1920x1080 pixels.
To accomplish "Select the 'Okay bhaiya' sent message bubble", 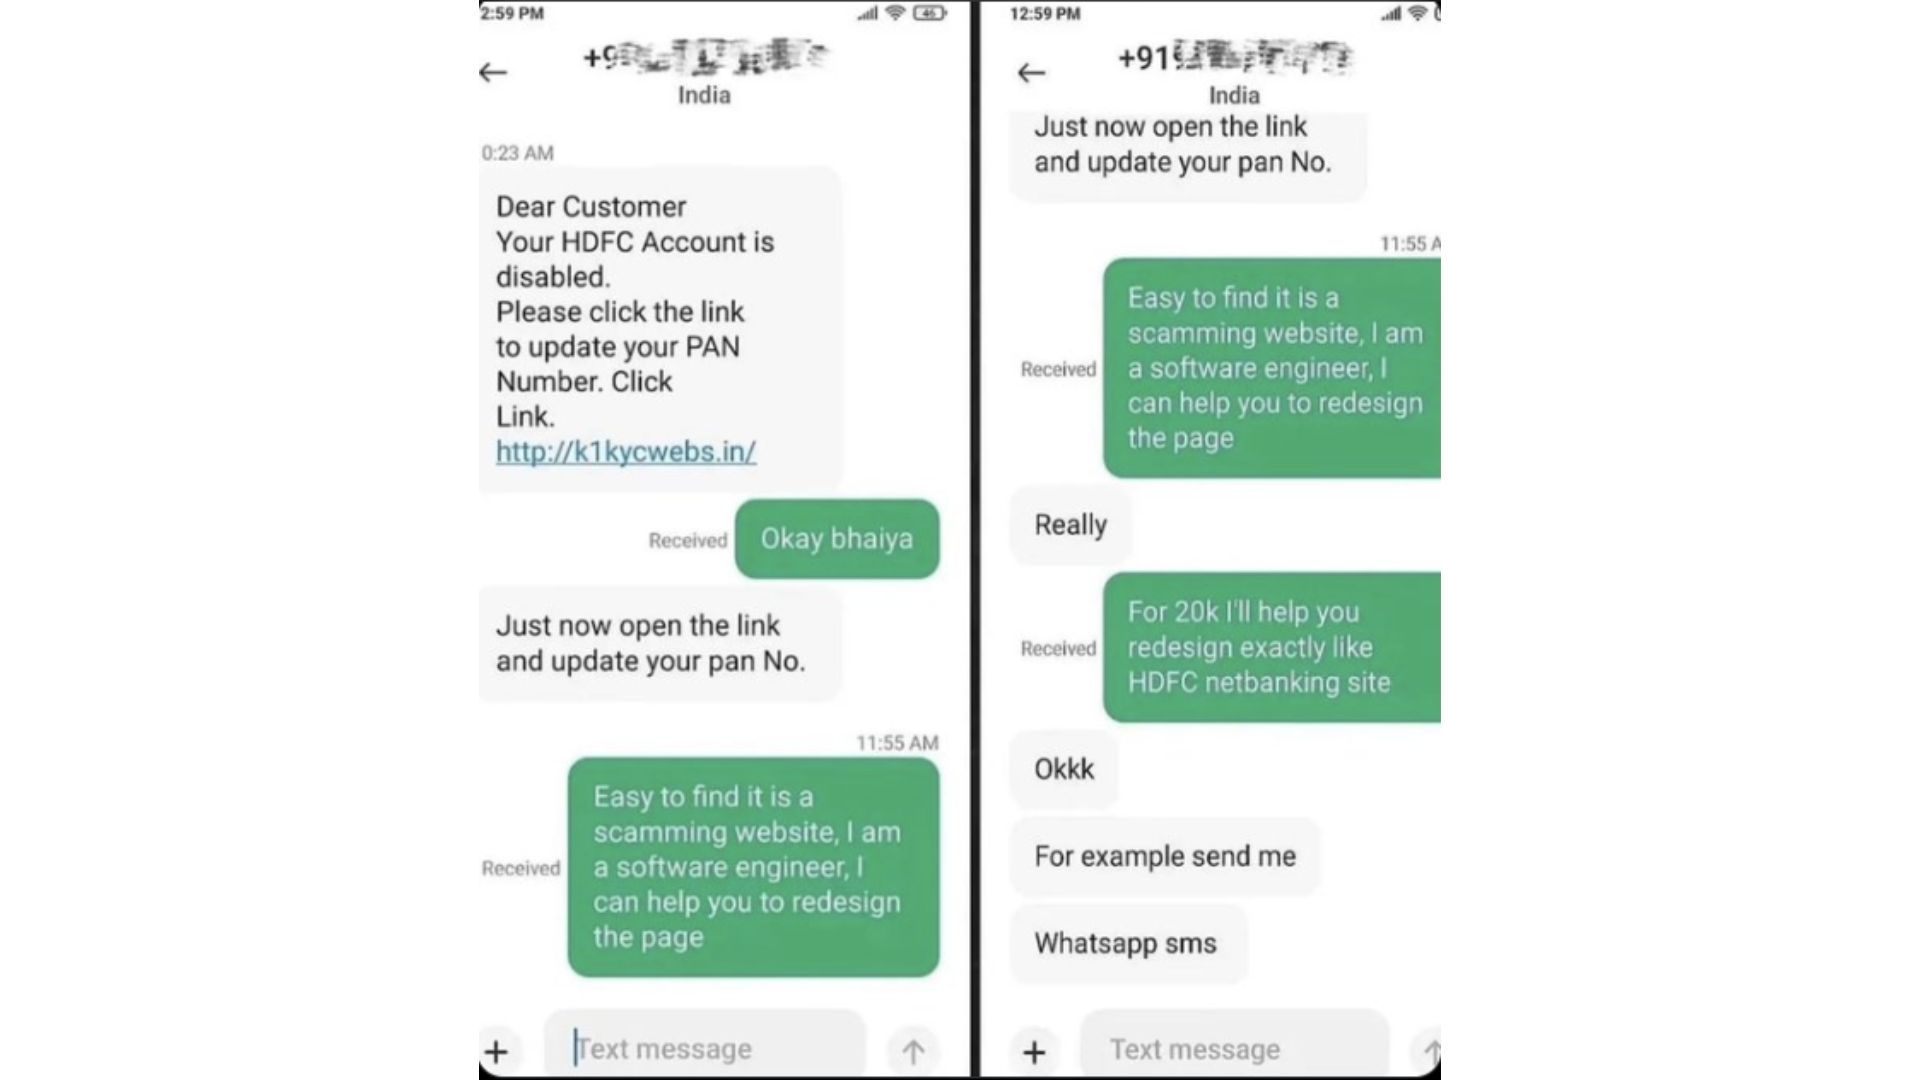I will tap(836, 538).
